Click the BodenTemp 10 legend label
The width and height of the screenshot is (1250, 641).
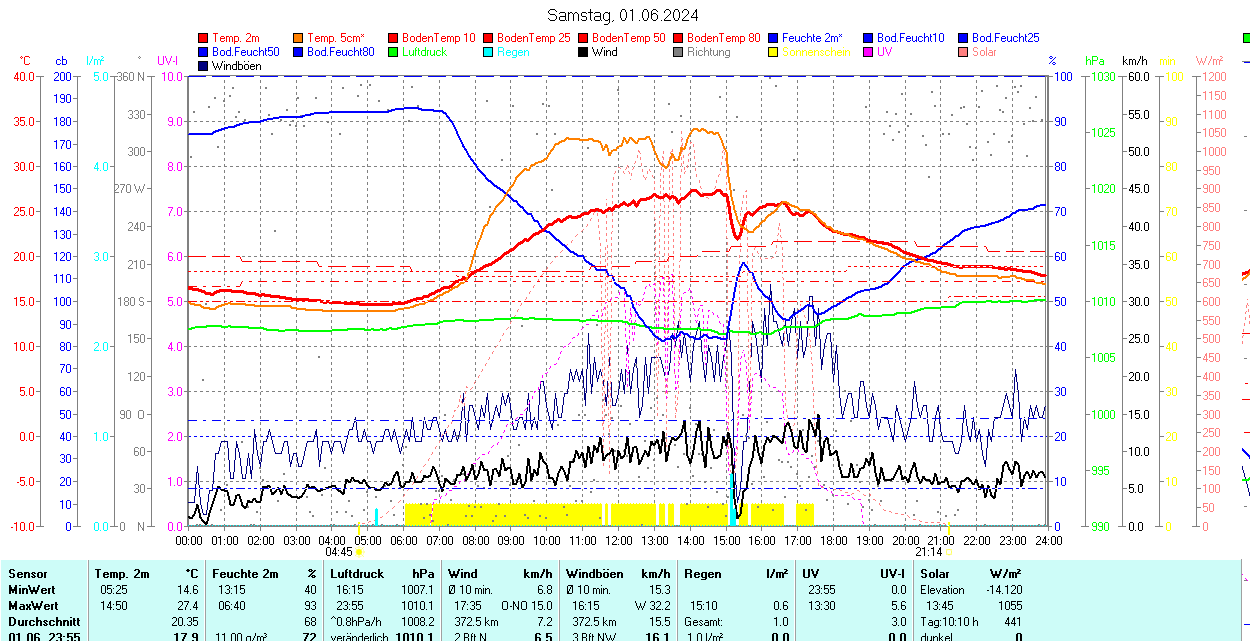[439, 38]
